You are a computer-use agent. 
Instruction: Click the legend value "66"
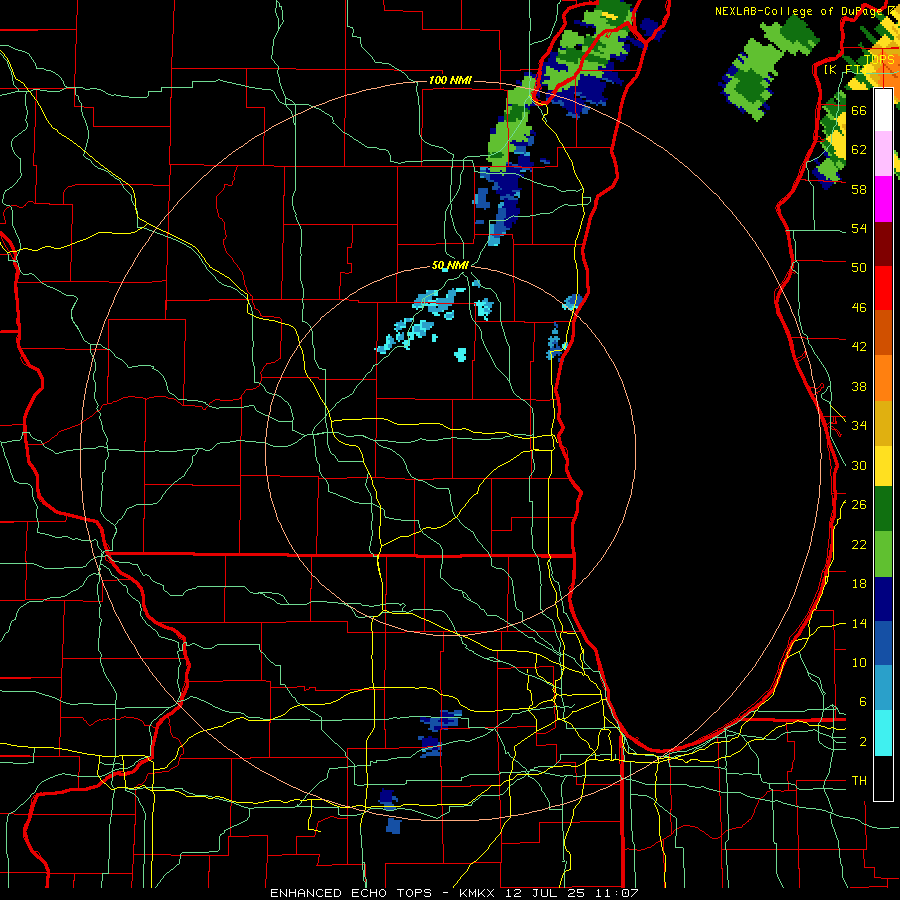coord(859,110)
